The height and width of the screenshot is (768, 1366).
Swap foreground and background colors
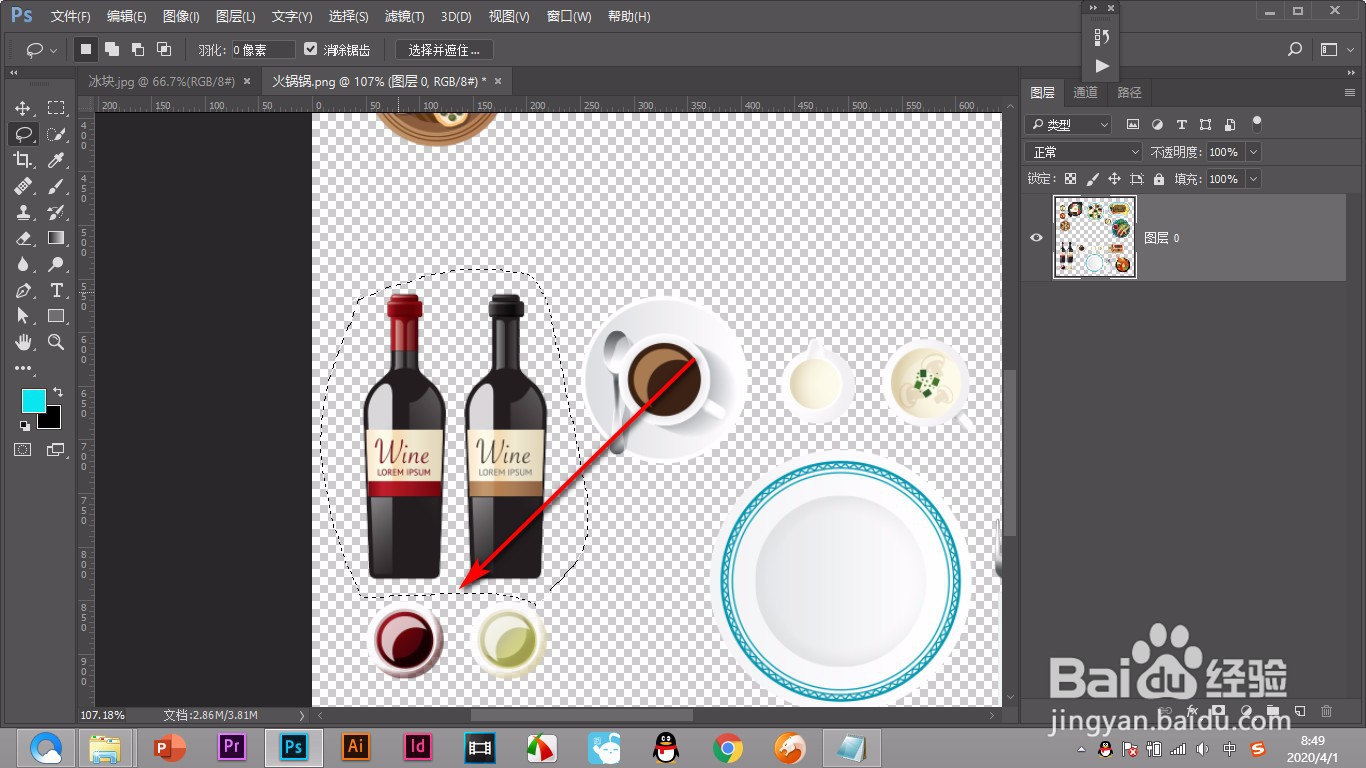tap(57, 392)
